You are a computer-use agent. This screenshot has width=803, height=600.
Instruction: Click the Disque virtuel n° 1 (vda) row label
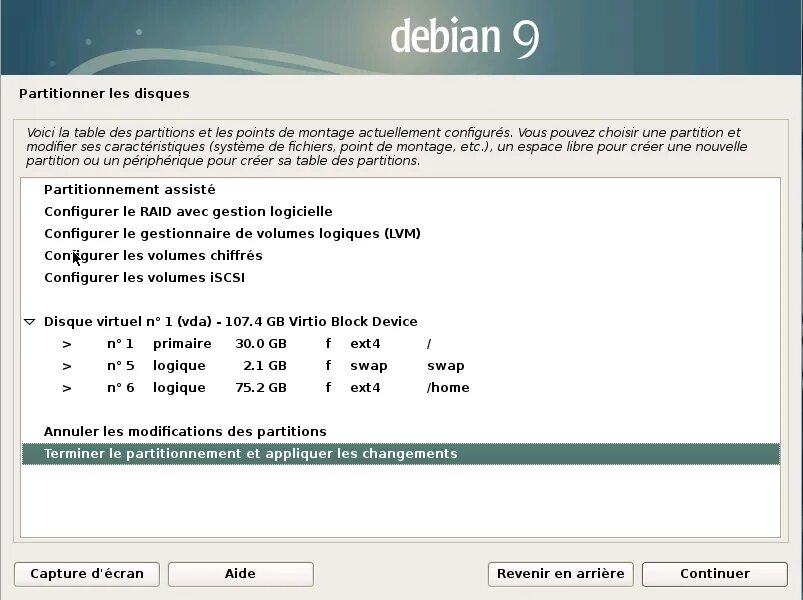(x=230, y=322)
